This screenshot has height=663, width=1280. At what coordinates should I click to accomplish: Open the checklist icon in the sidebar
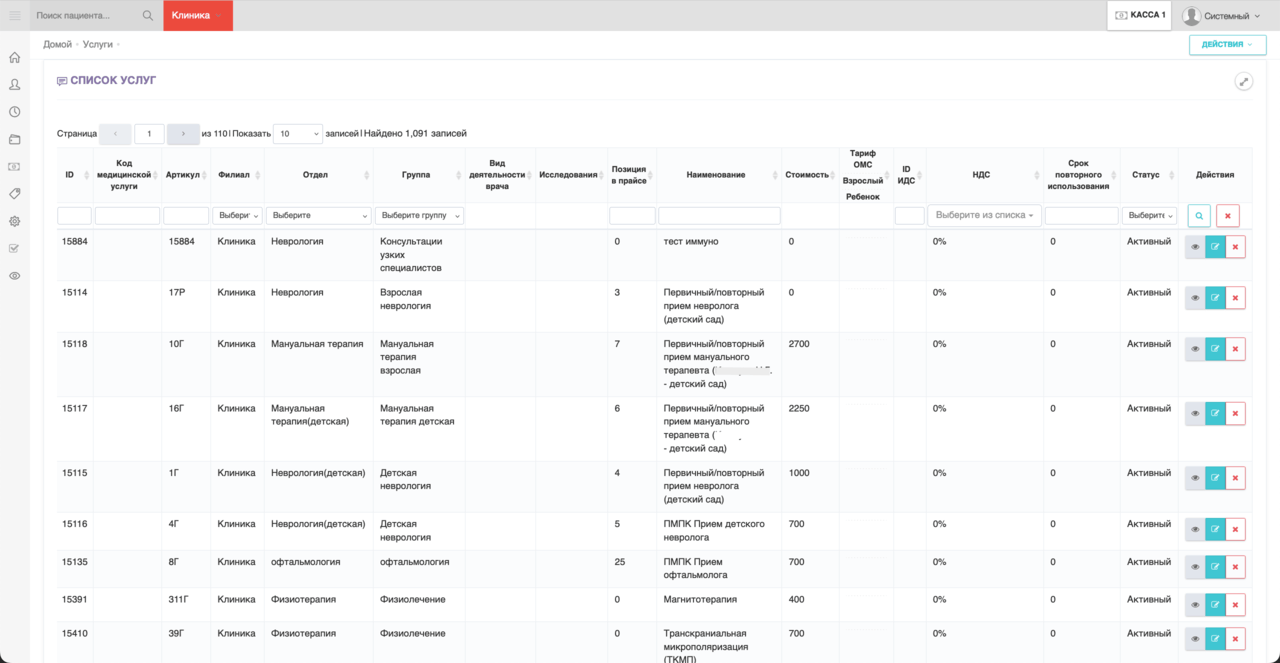point(14,248)
